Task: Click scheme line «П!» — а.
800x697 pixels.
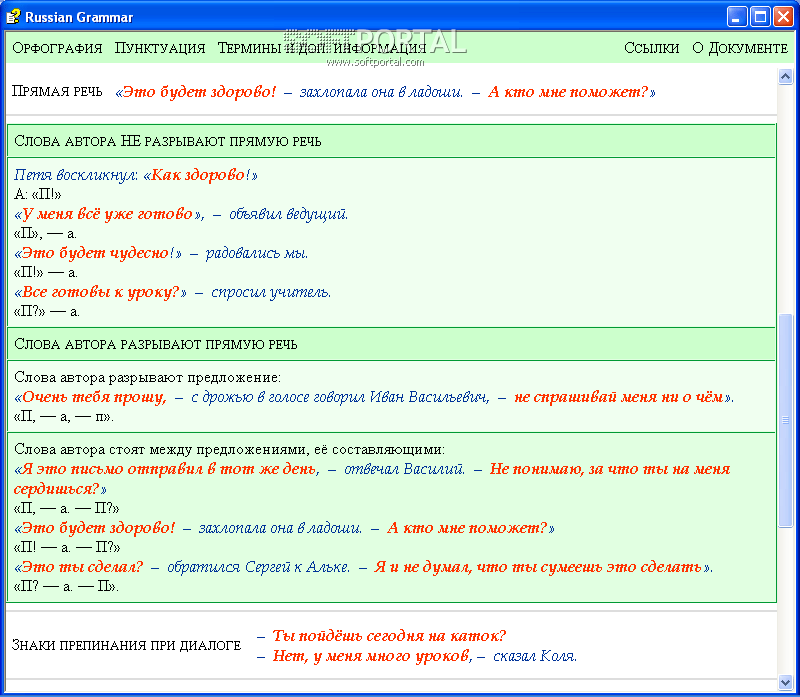Action: (x=45, y=272)
